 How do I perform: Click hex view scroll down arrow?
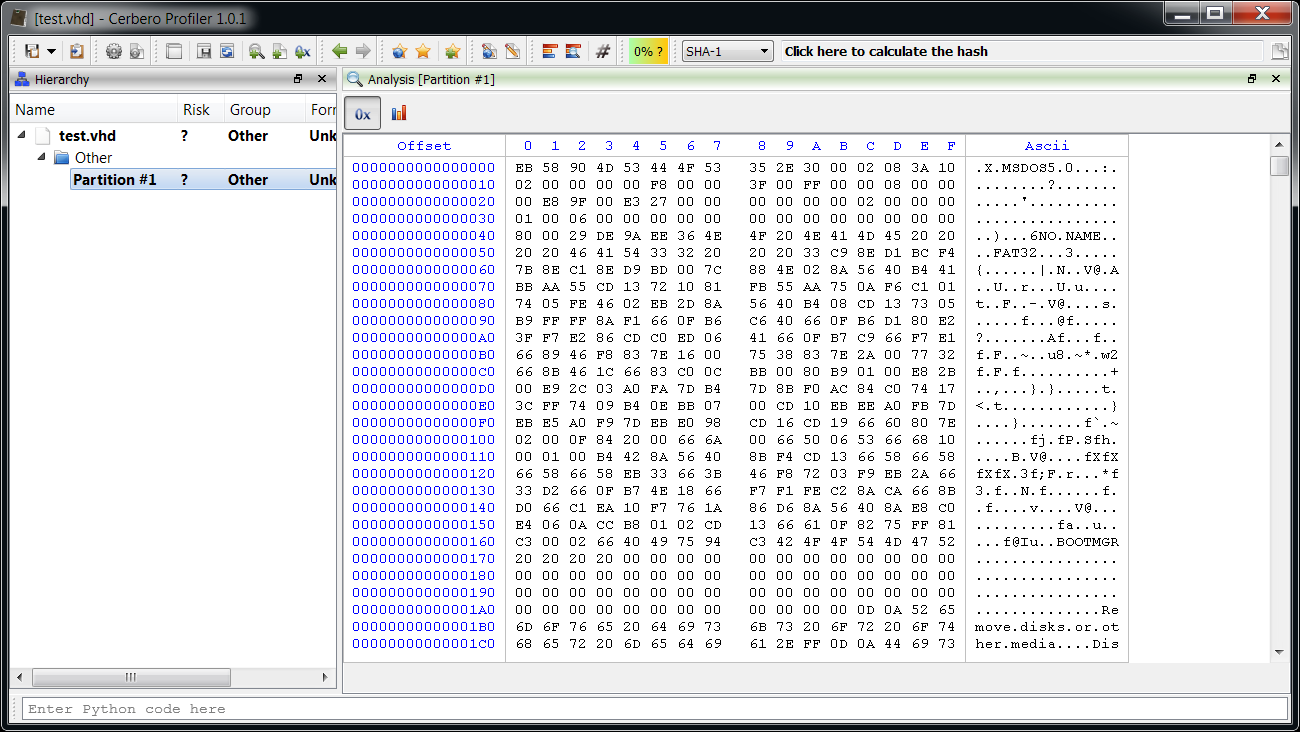coord(1279,653)
